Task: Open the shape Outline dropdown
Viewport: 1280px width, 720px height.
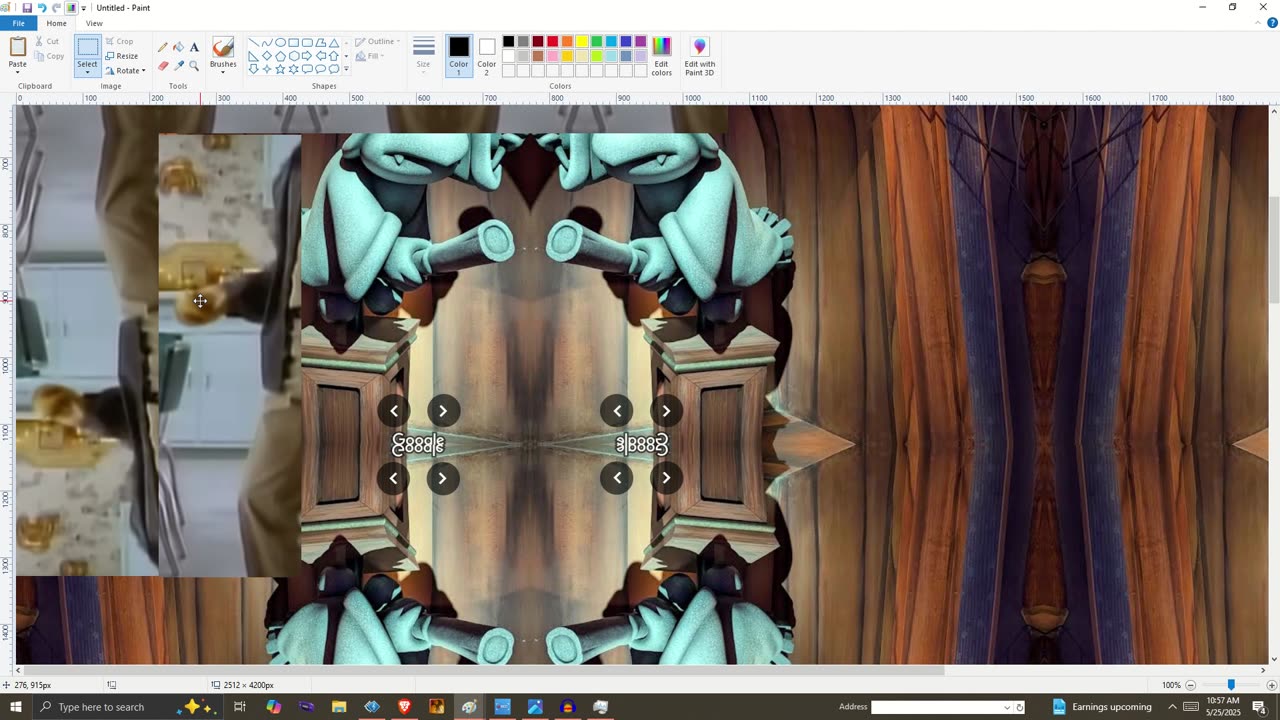Action: pos(377,42)
